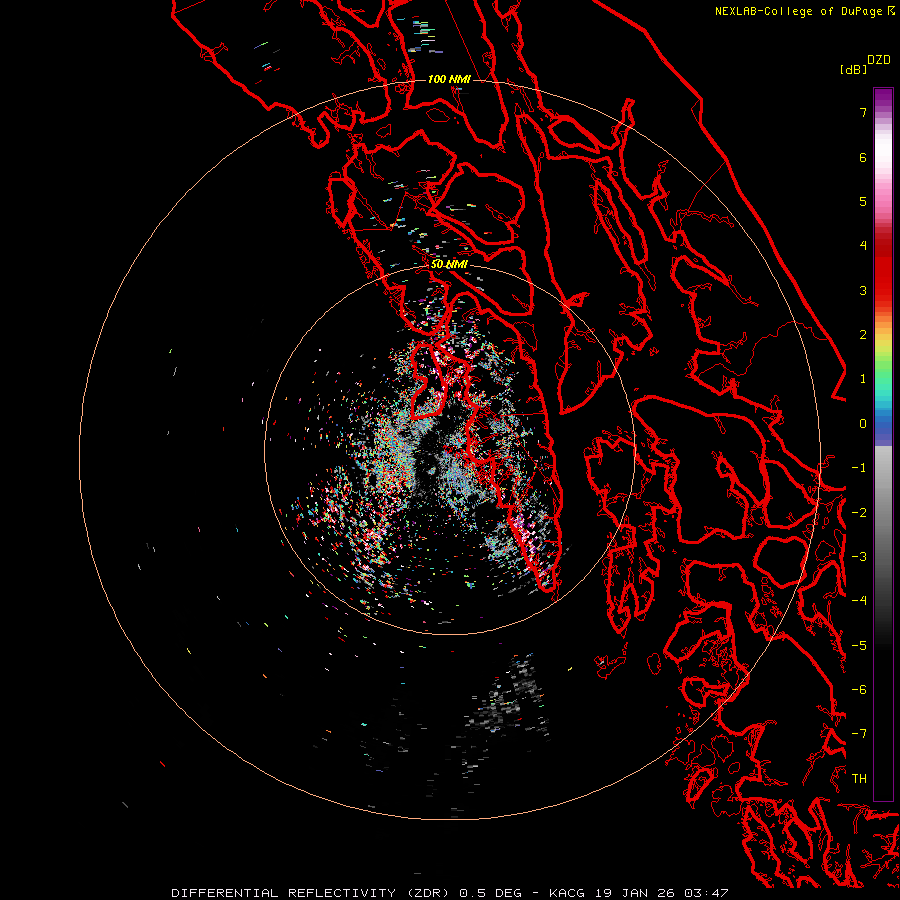
Task: Click the -5 scale value
Action: (859, 646)
